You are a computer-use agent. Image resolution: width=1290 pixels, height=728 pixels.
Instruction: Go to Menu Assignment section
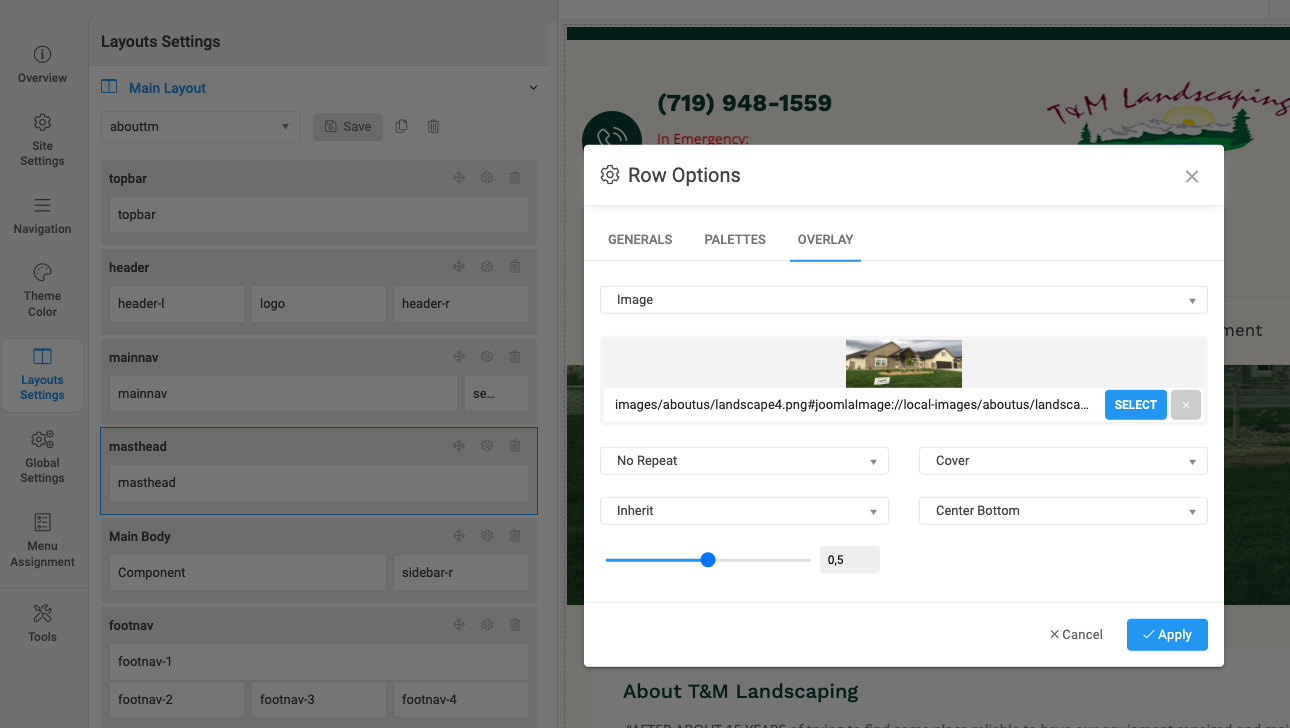(x=42, y=540)
